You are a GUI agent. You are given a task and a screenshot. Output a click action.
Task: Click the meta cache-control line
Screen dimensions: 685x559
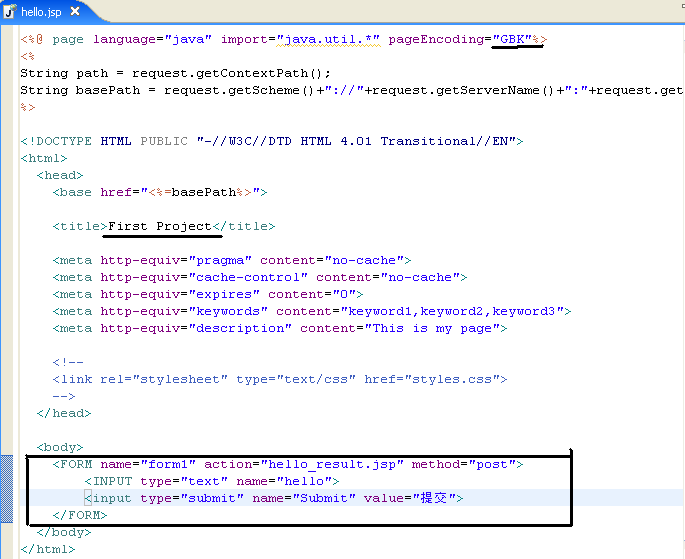260,277
